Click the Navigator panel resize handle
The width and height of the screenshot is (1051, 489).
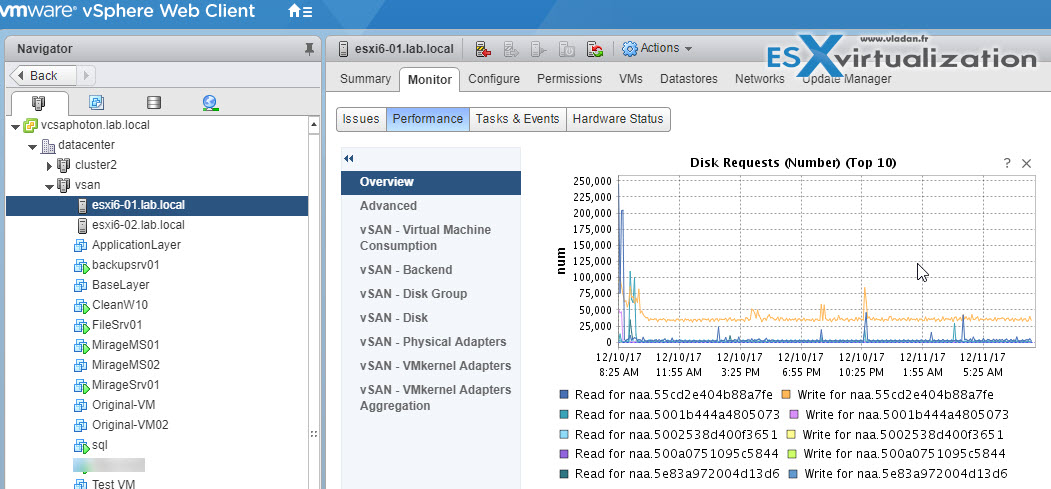(x=314, y=434)
